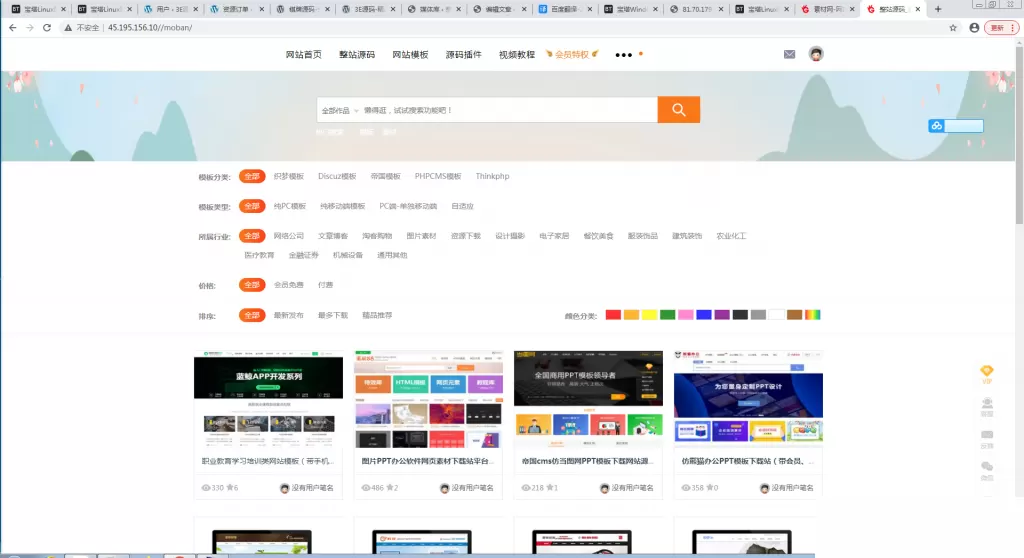This screenshot has width=1024, height=558.
Task: Pick the rainbow multicolor swatch filter
Action: [x=812, y=315]
